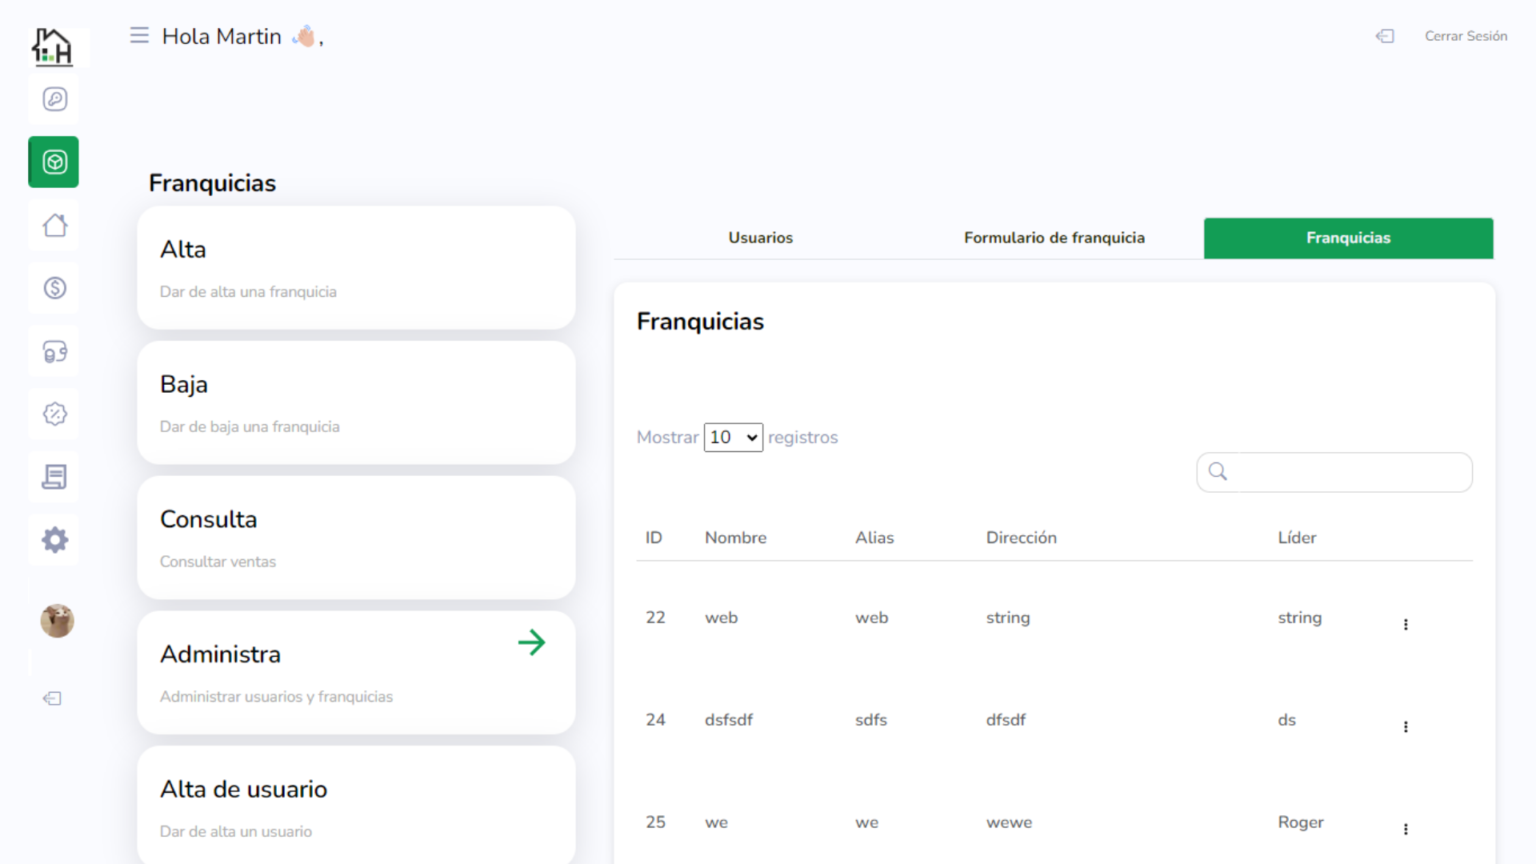The height and width of the screenshot is (864, 1536).
Task: Open settings gear in sidebar
Action: [x=55, y=540]
